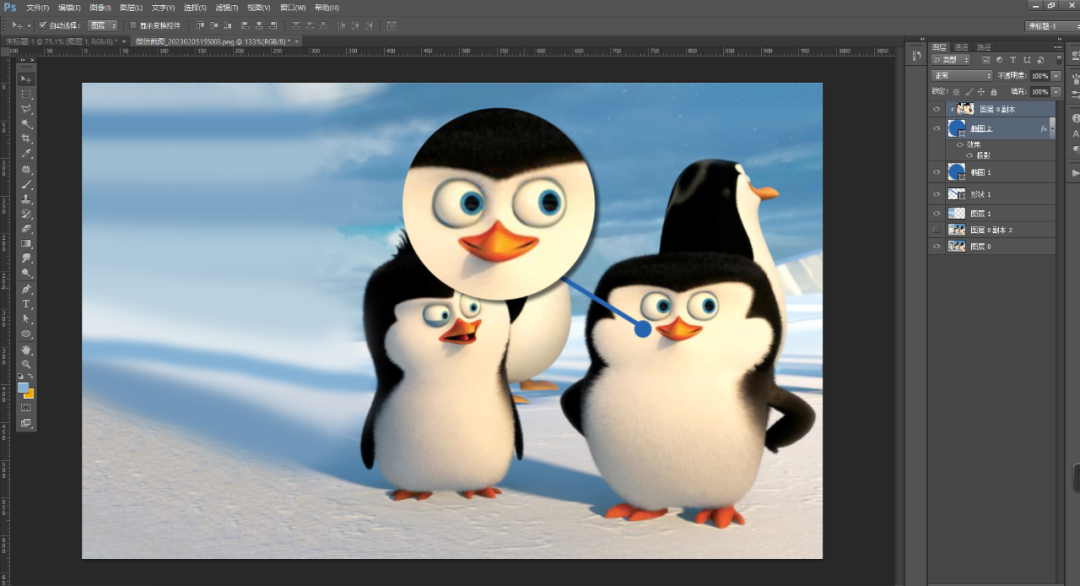This screenshot has width=1080, height=586.
Task: Show the hidden 图层 0 副本 2 layer
Action: [x=936, y=229]
